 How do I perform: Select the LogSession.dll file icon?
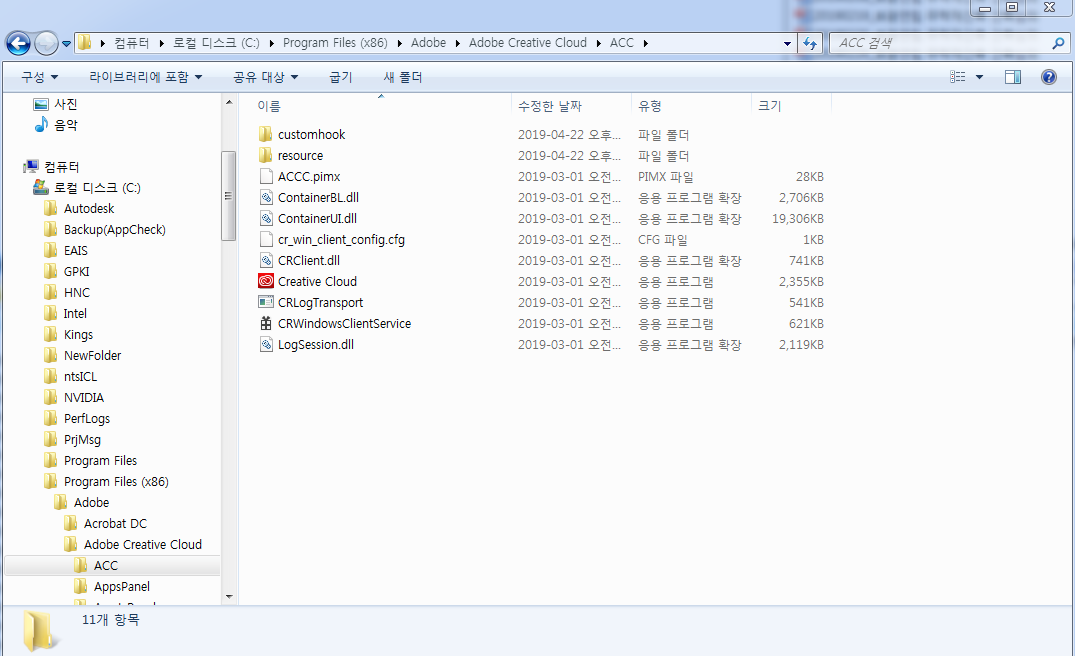[x=266, y=344]
